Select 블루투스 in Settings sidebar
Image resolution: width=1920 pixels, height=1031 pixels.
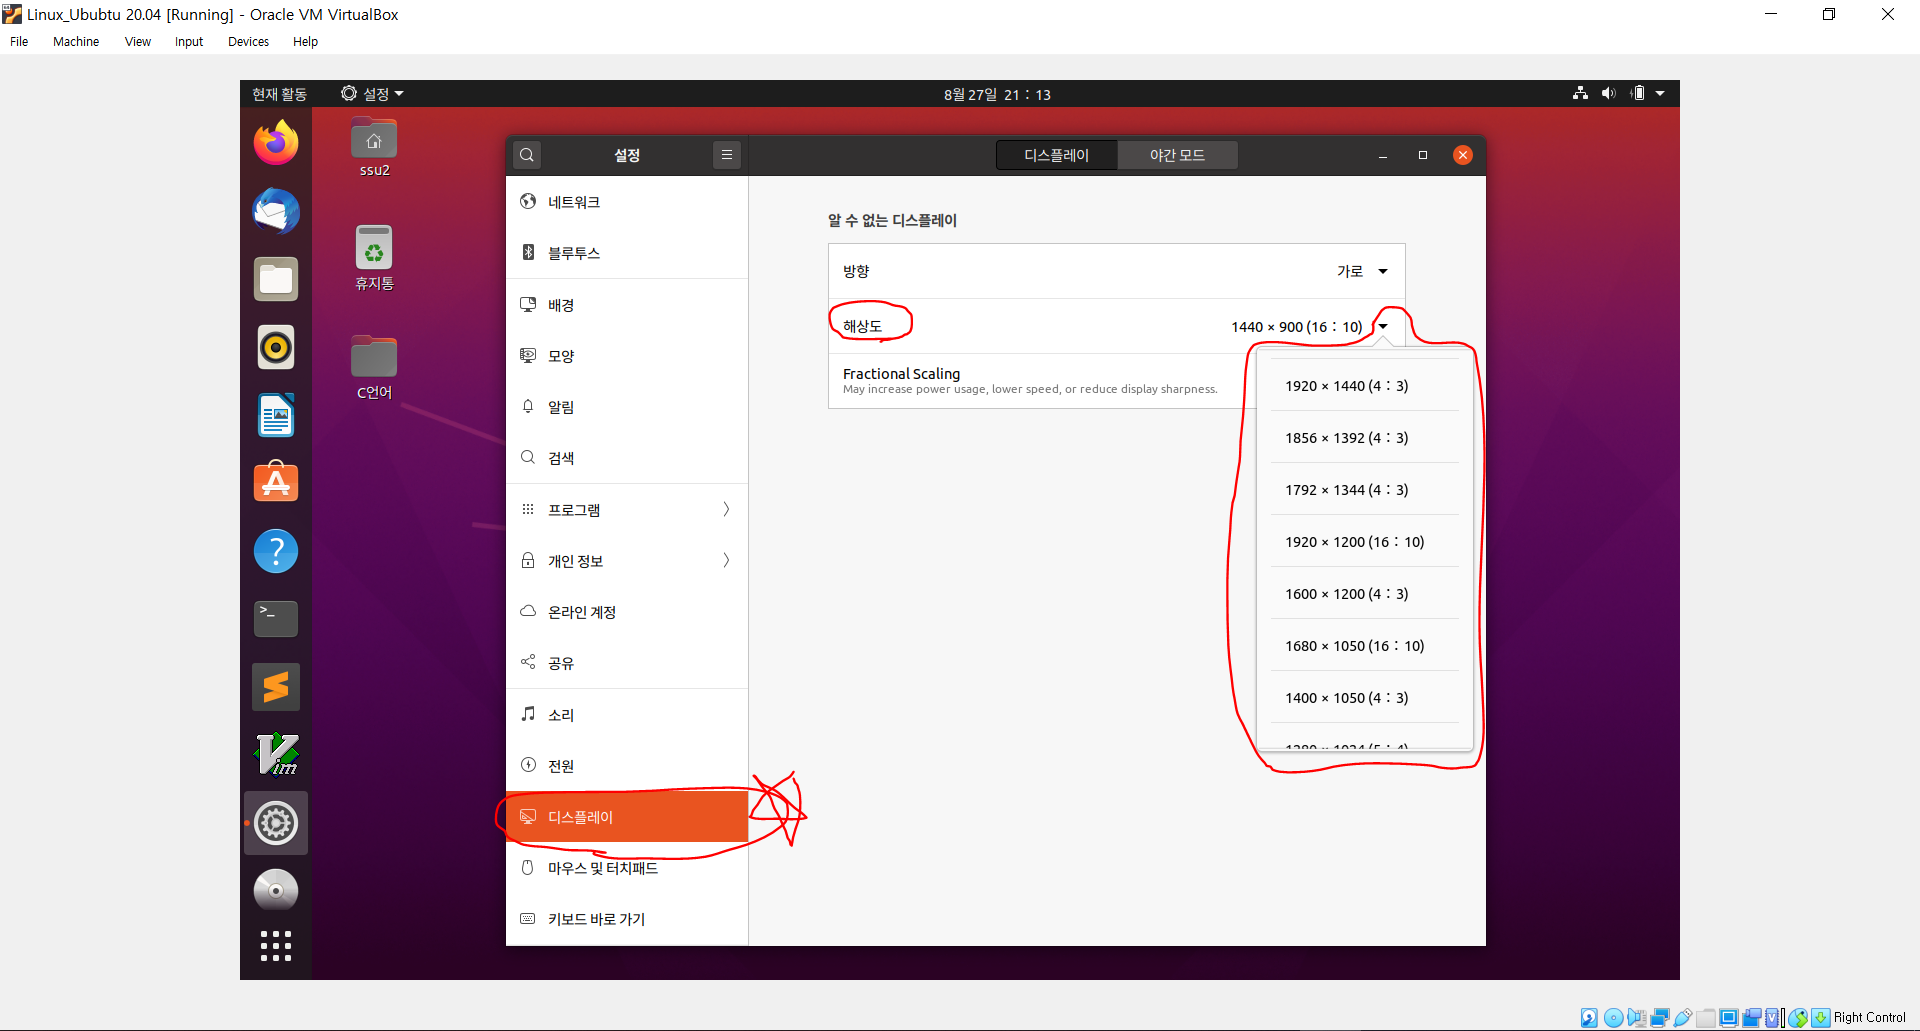(627, 253)
